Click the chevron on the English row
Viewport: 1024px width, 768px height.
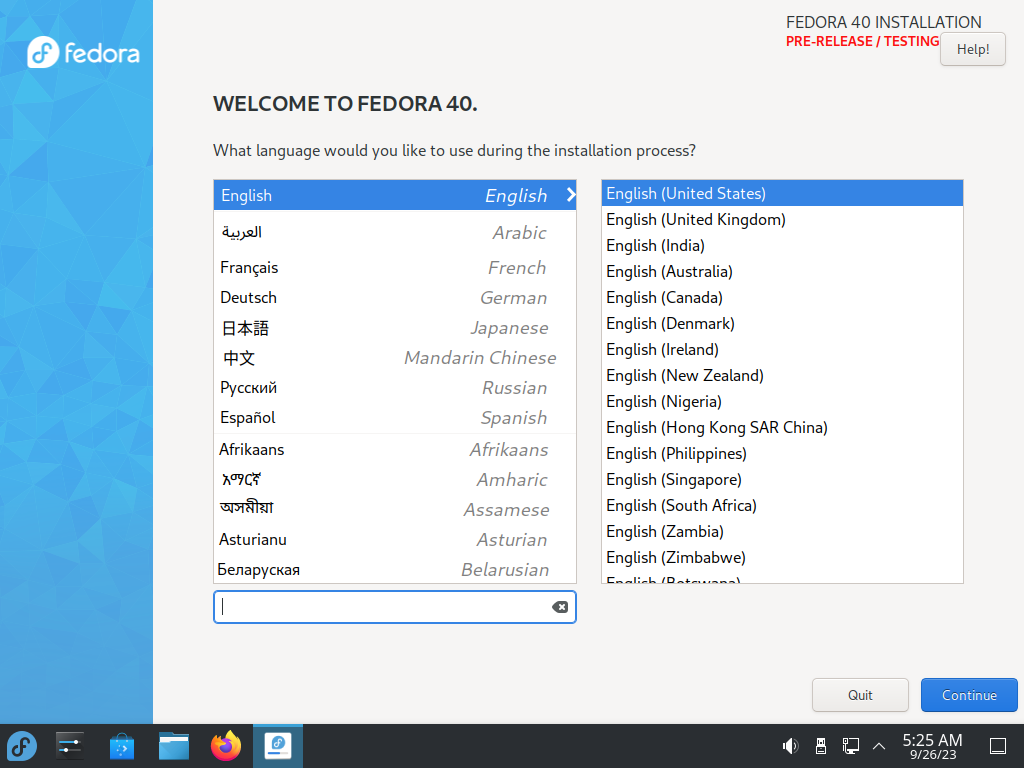pyautogui.click(x=571, y=195)
